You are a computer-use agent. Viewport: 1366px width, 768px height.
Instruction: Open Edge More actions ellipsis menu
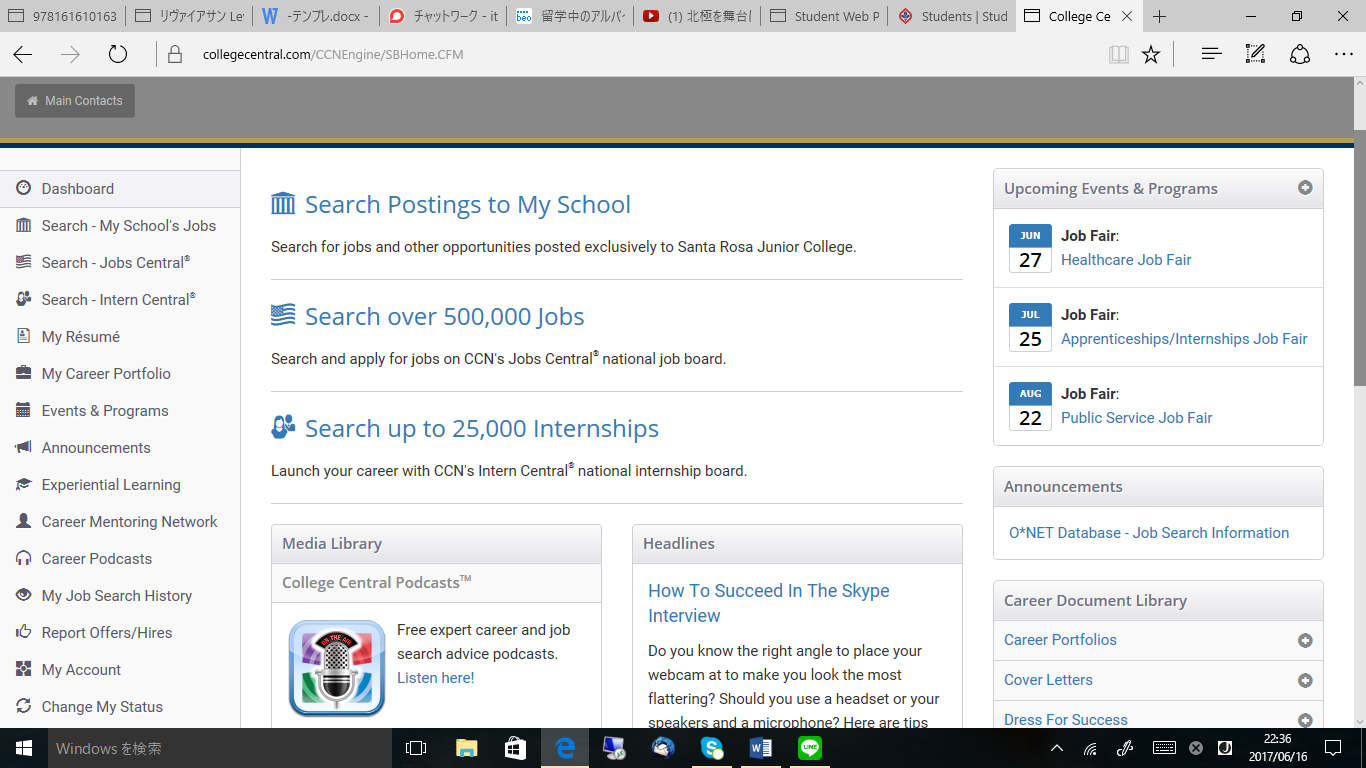[x=1343, y=54]
